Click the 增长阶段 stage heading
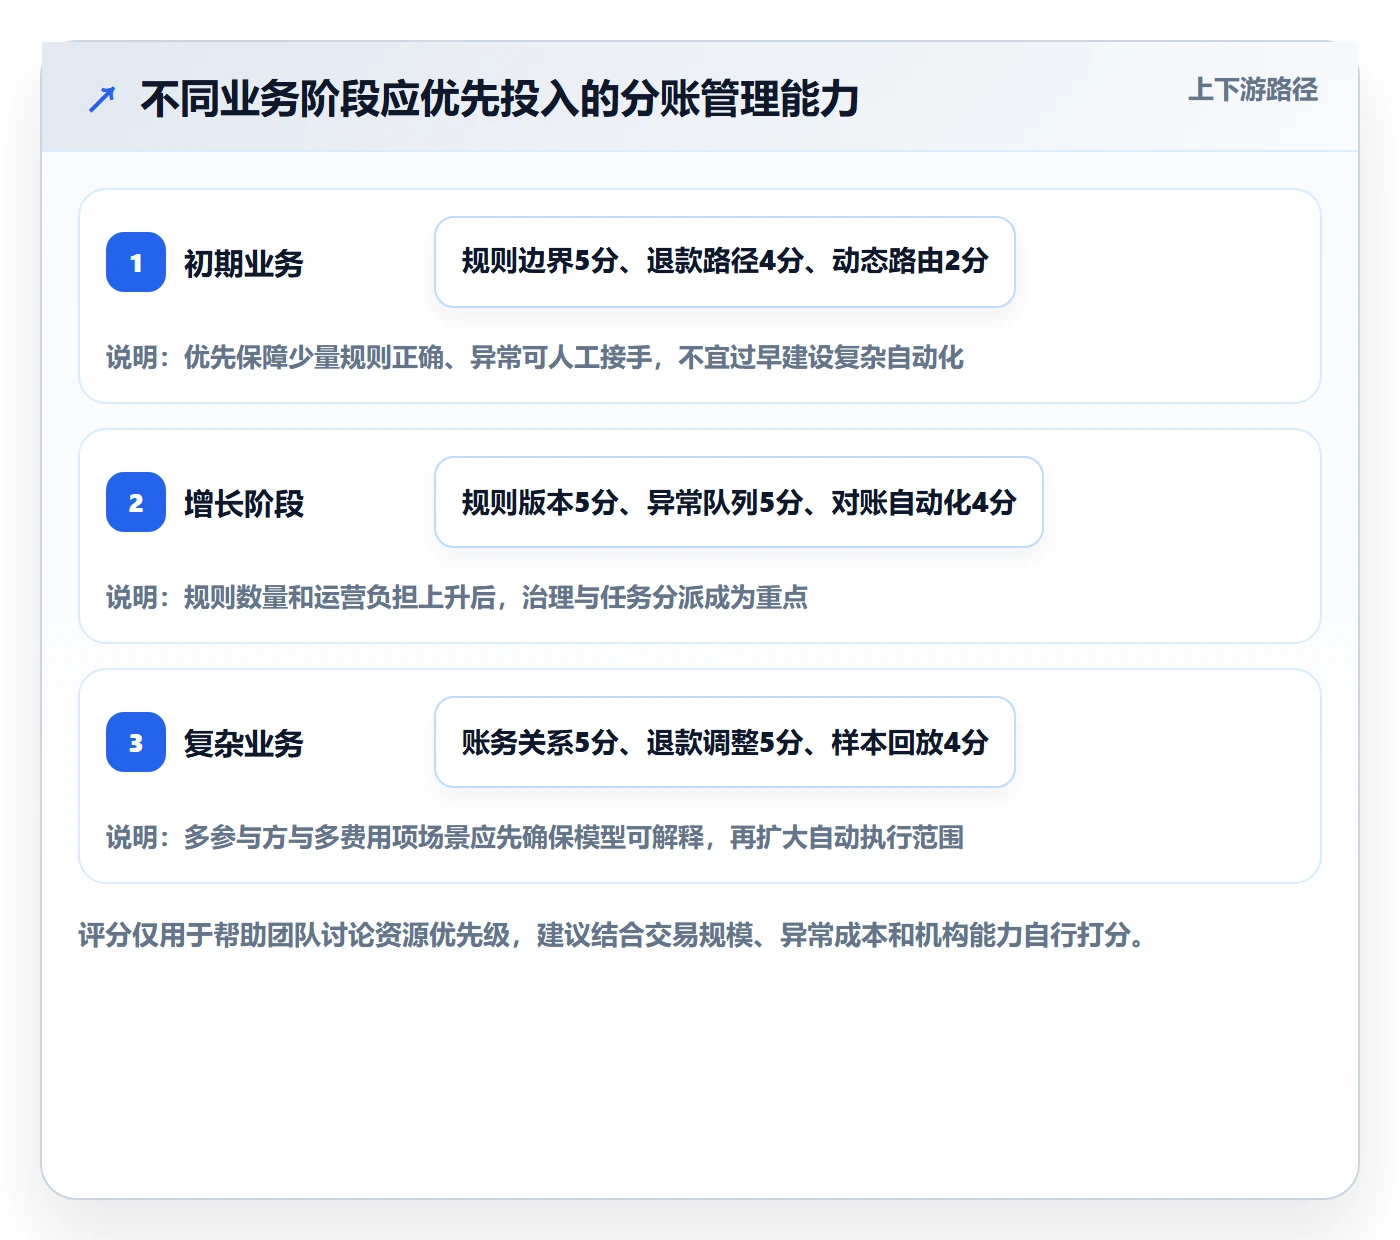The image size is (1400, 1240). (x=244, y=503)
